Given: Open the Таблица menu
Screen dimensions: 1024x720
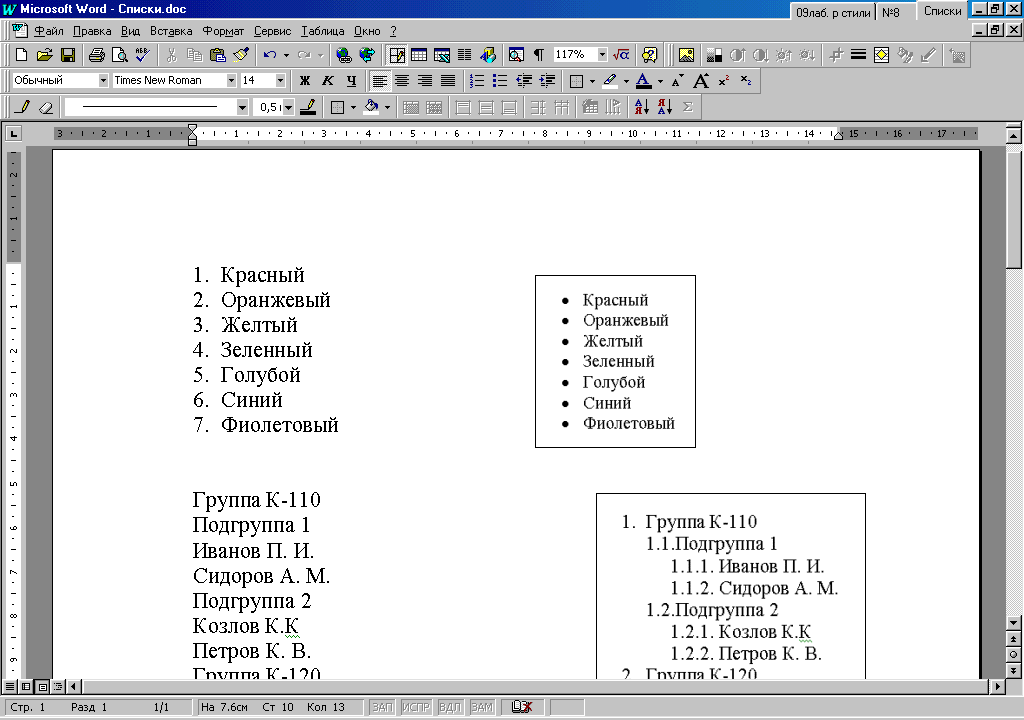Looking at the screenshot, I should click(x=322, y=31).
